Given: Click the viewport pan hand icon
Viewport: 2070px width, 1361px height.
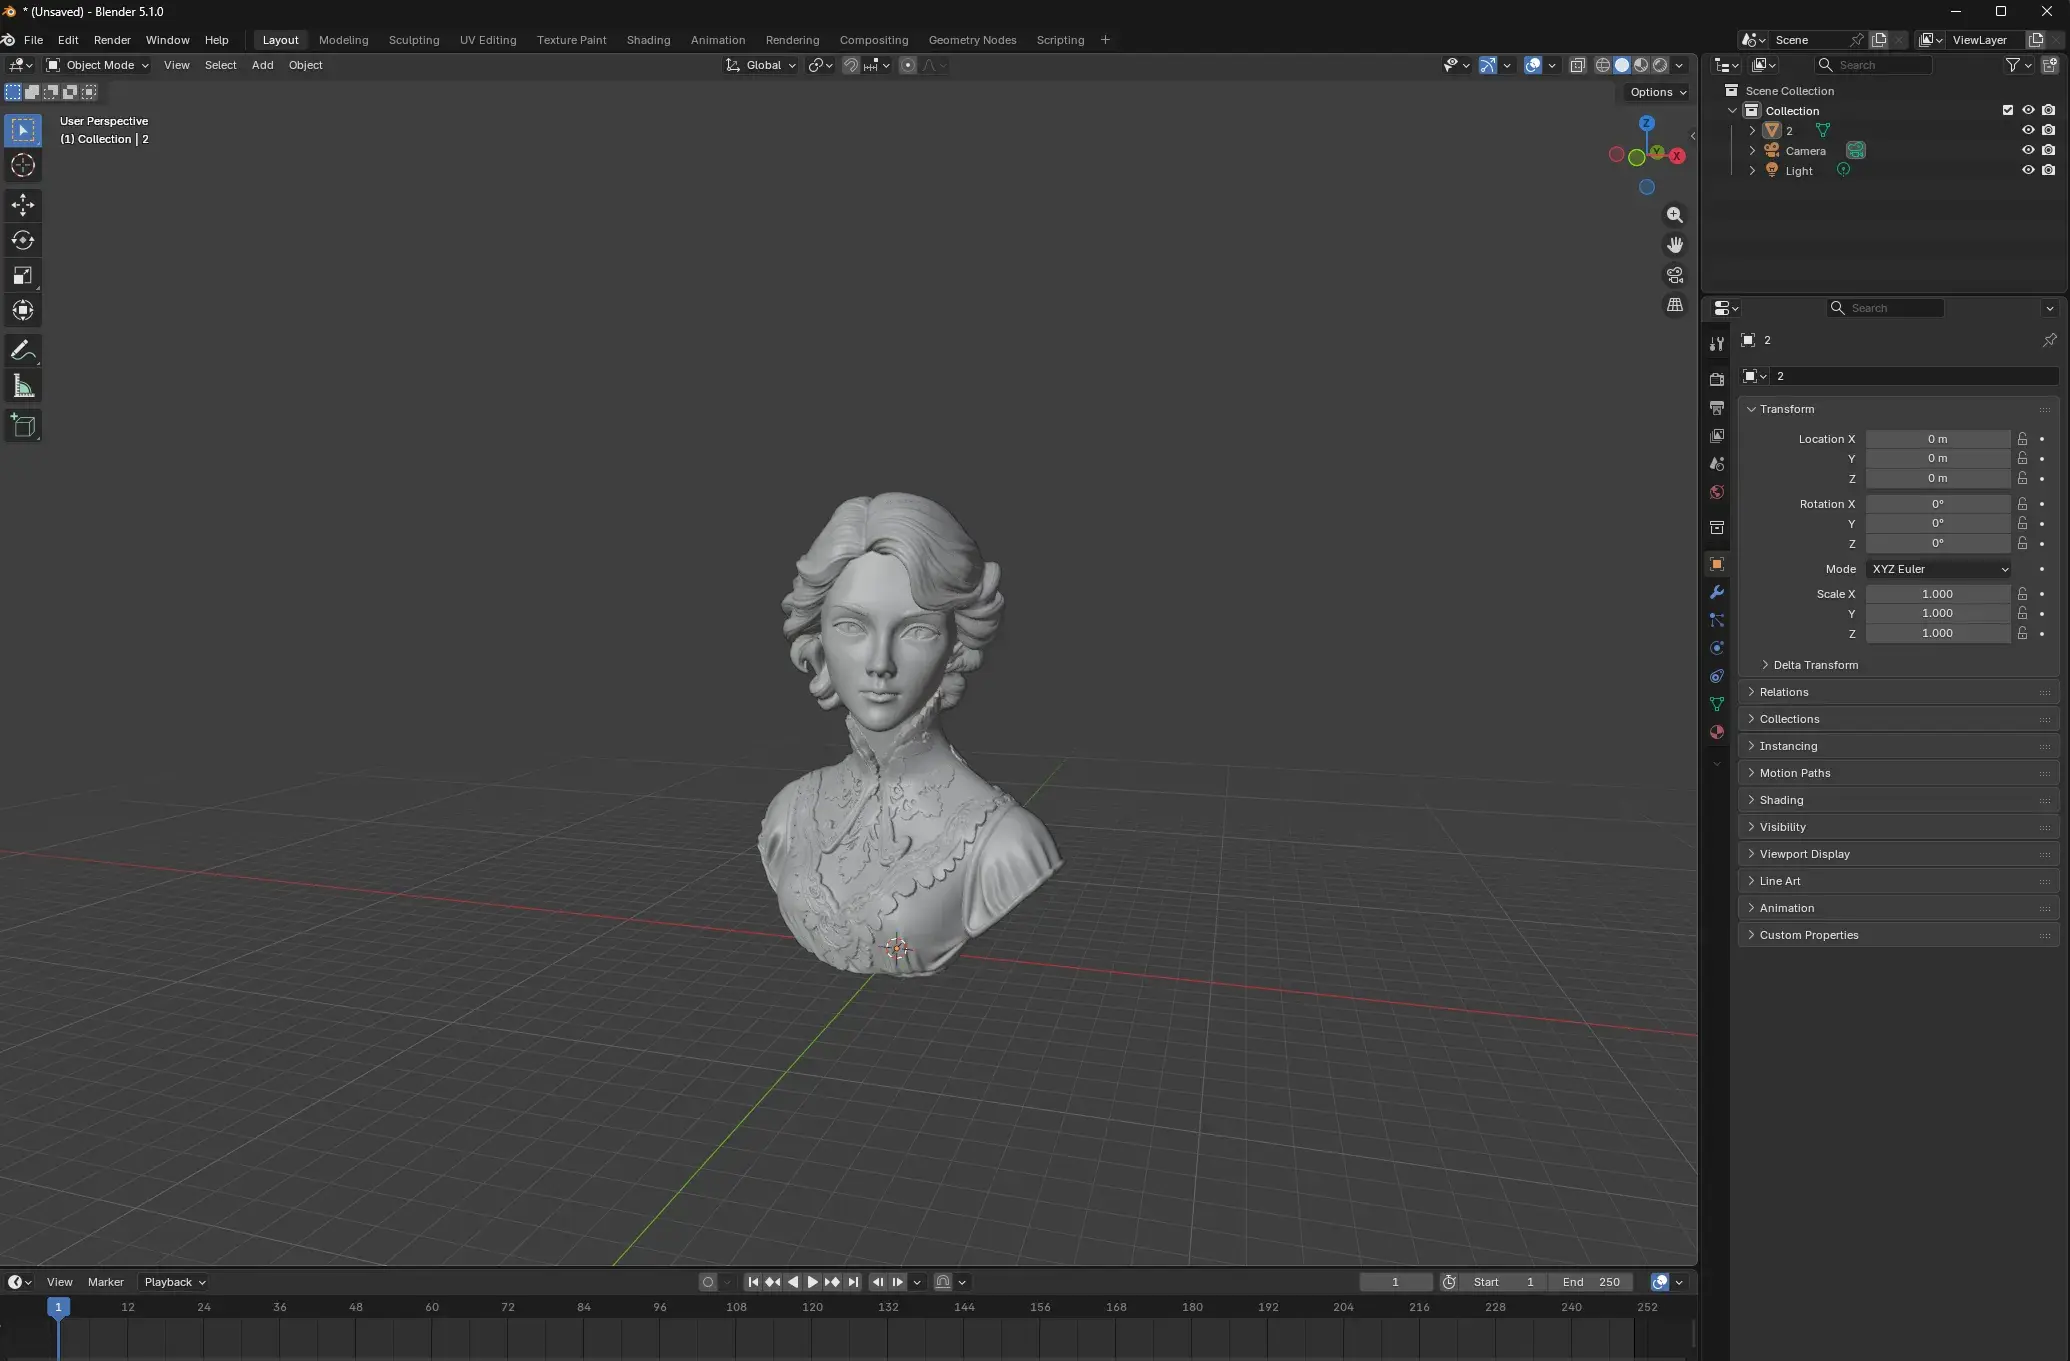Looking at the screenshot, I should pyautogui.click(x=1675, y=245).
